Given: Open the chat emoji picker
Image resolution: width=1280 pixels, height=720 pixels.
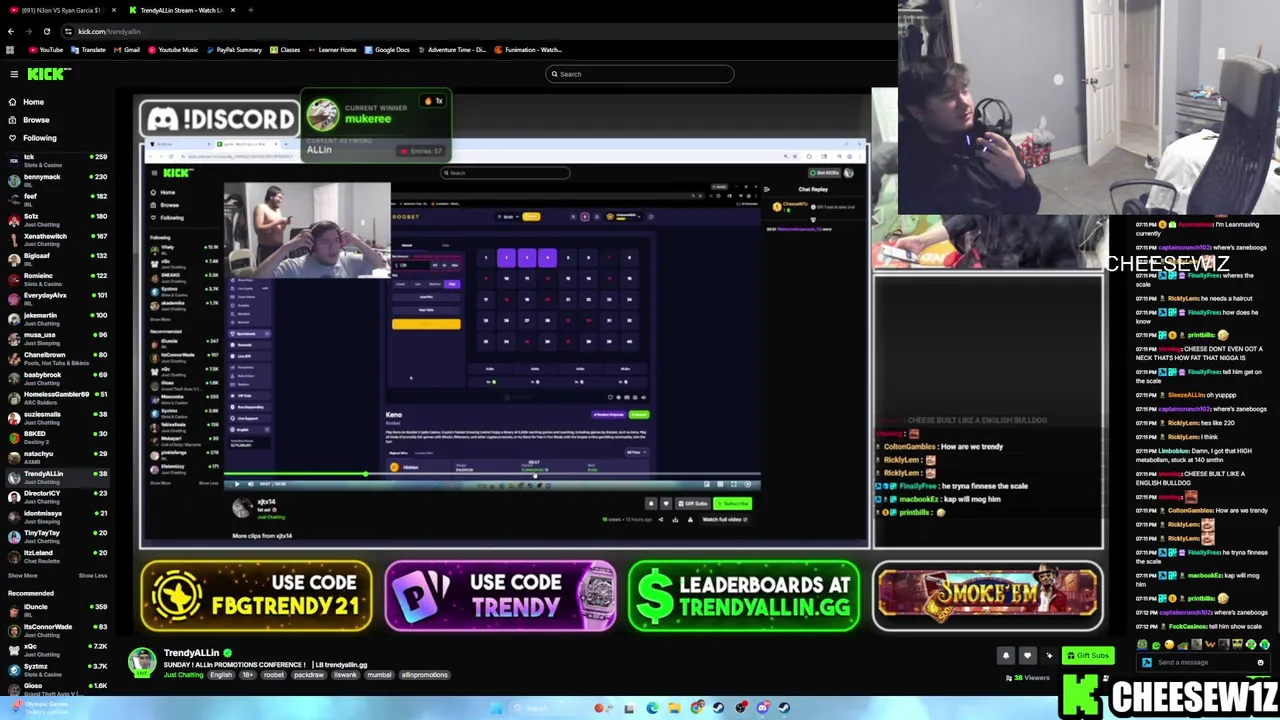Looking at the screenshot, I should (x=1260, y=662).
